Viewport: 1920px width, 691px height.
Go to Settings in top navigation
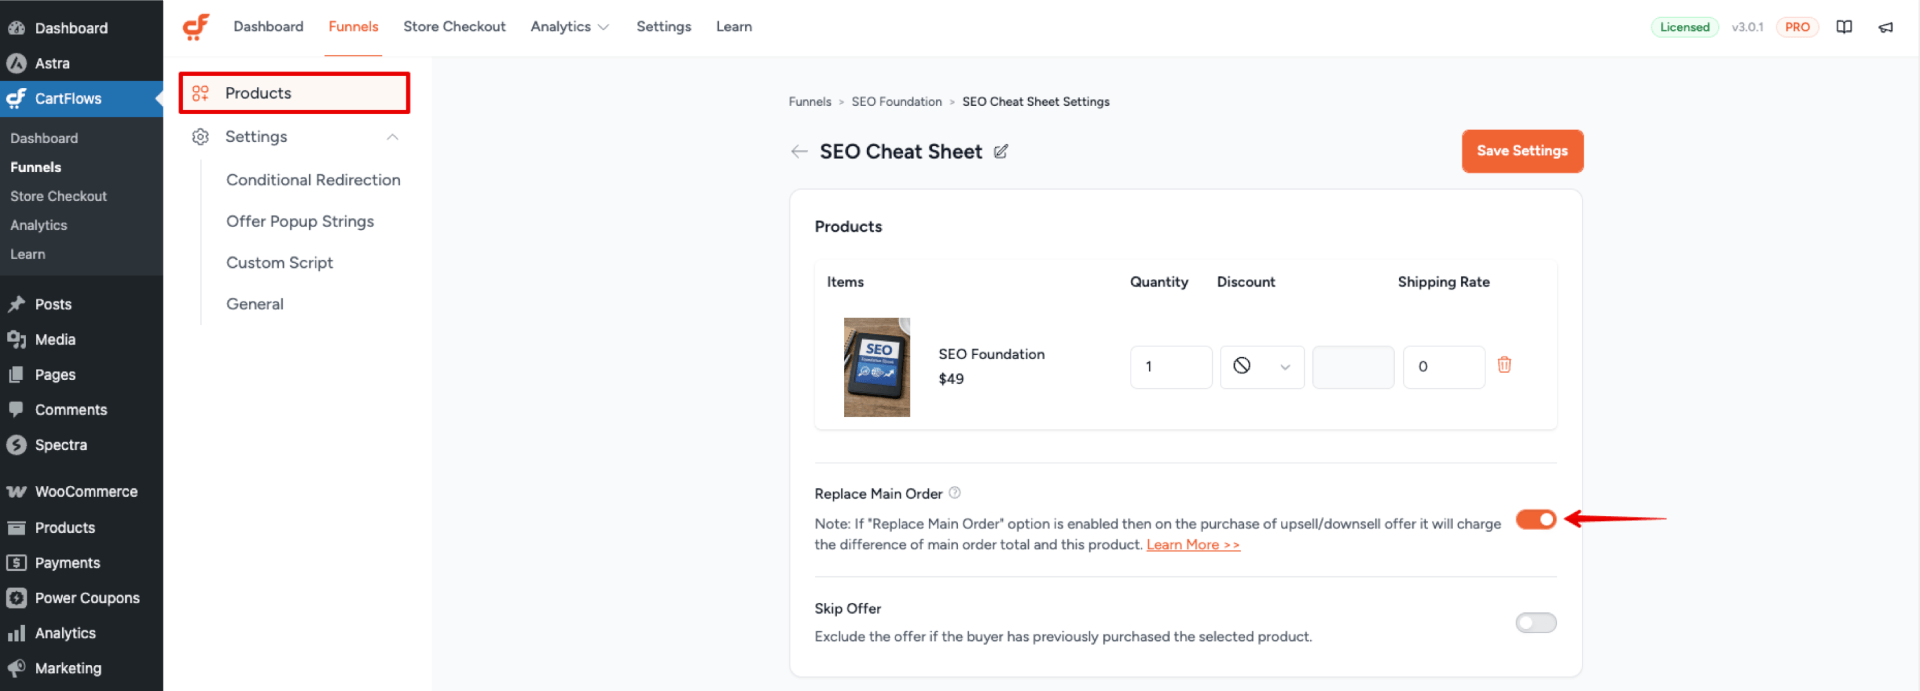(664, 27)
